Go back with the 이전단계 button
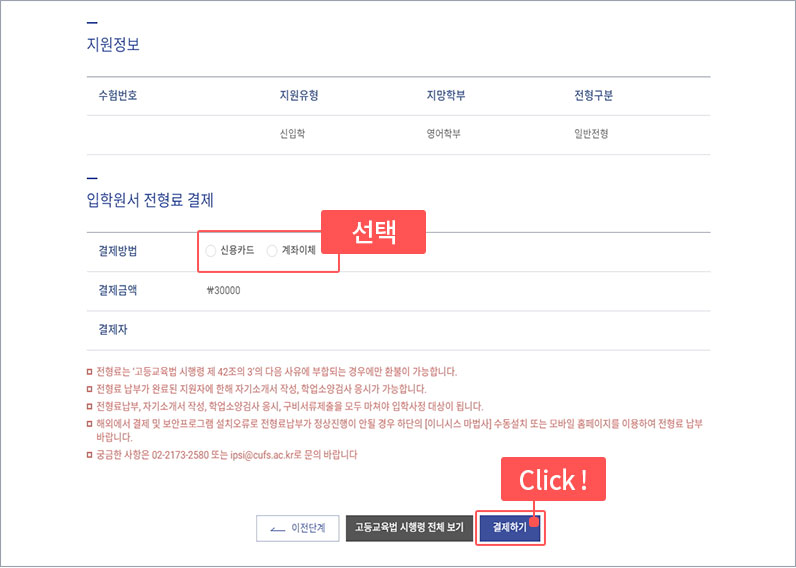Image resolution: width=796 pixels, height=568 pixels. (297, 529)
